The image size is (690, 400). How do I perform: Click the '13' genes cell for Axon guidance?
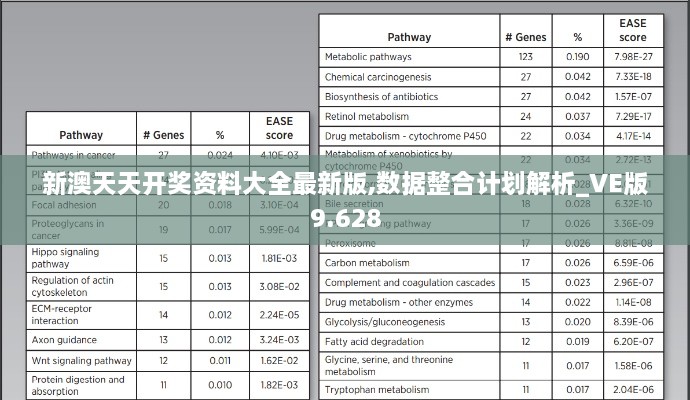point(163,340)
